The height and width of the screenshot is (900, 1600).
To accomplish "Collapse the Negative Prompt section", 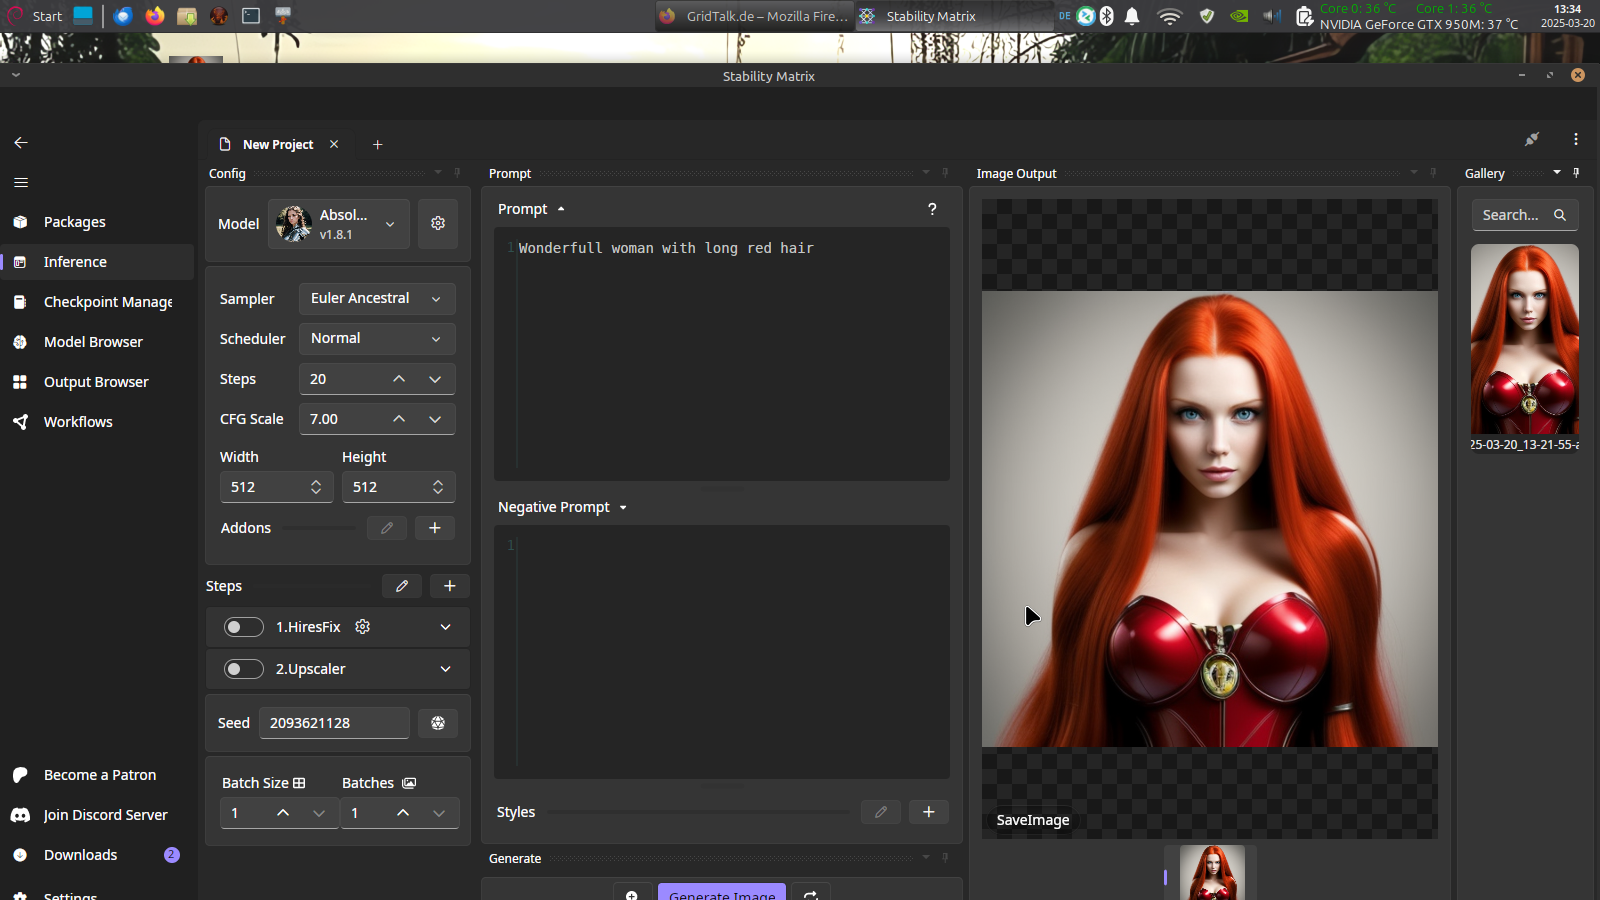I will pos(623,508).
